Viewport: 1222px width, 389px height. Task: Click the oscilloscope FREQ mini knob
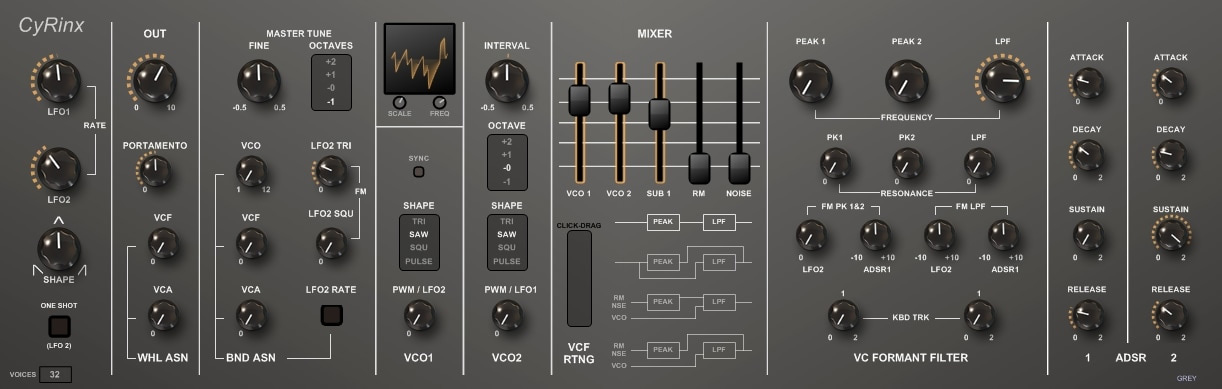439,102
